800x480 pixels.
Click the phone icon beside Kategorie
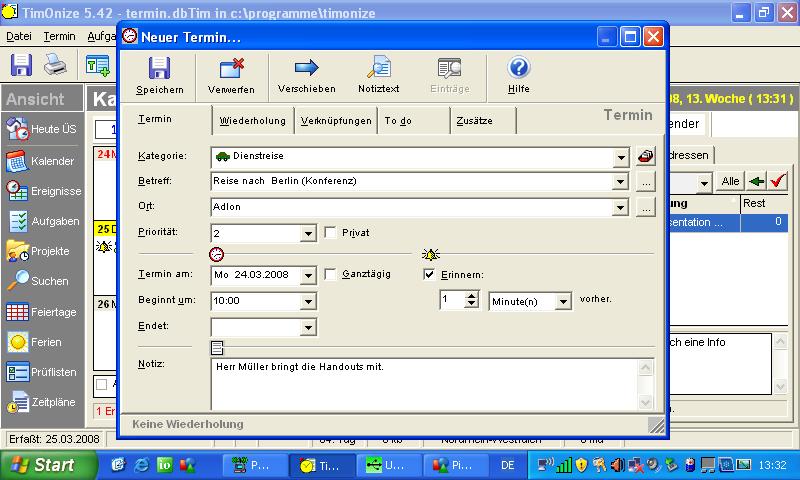[x=645, y=156]
